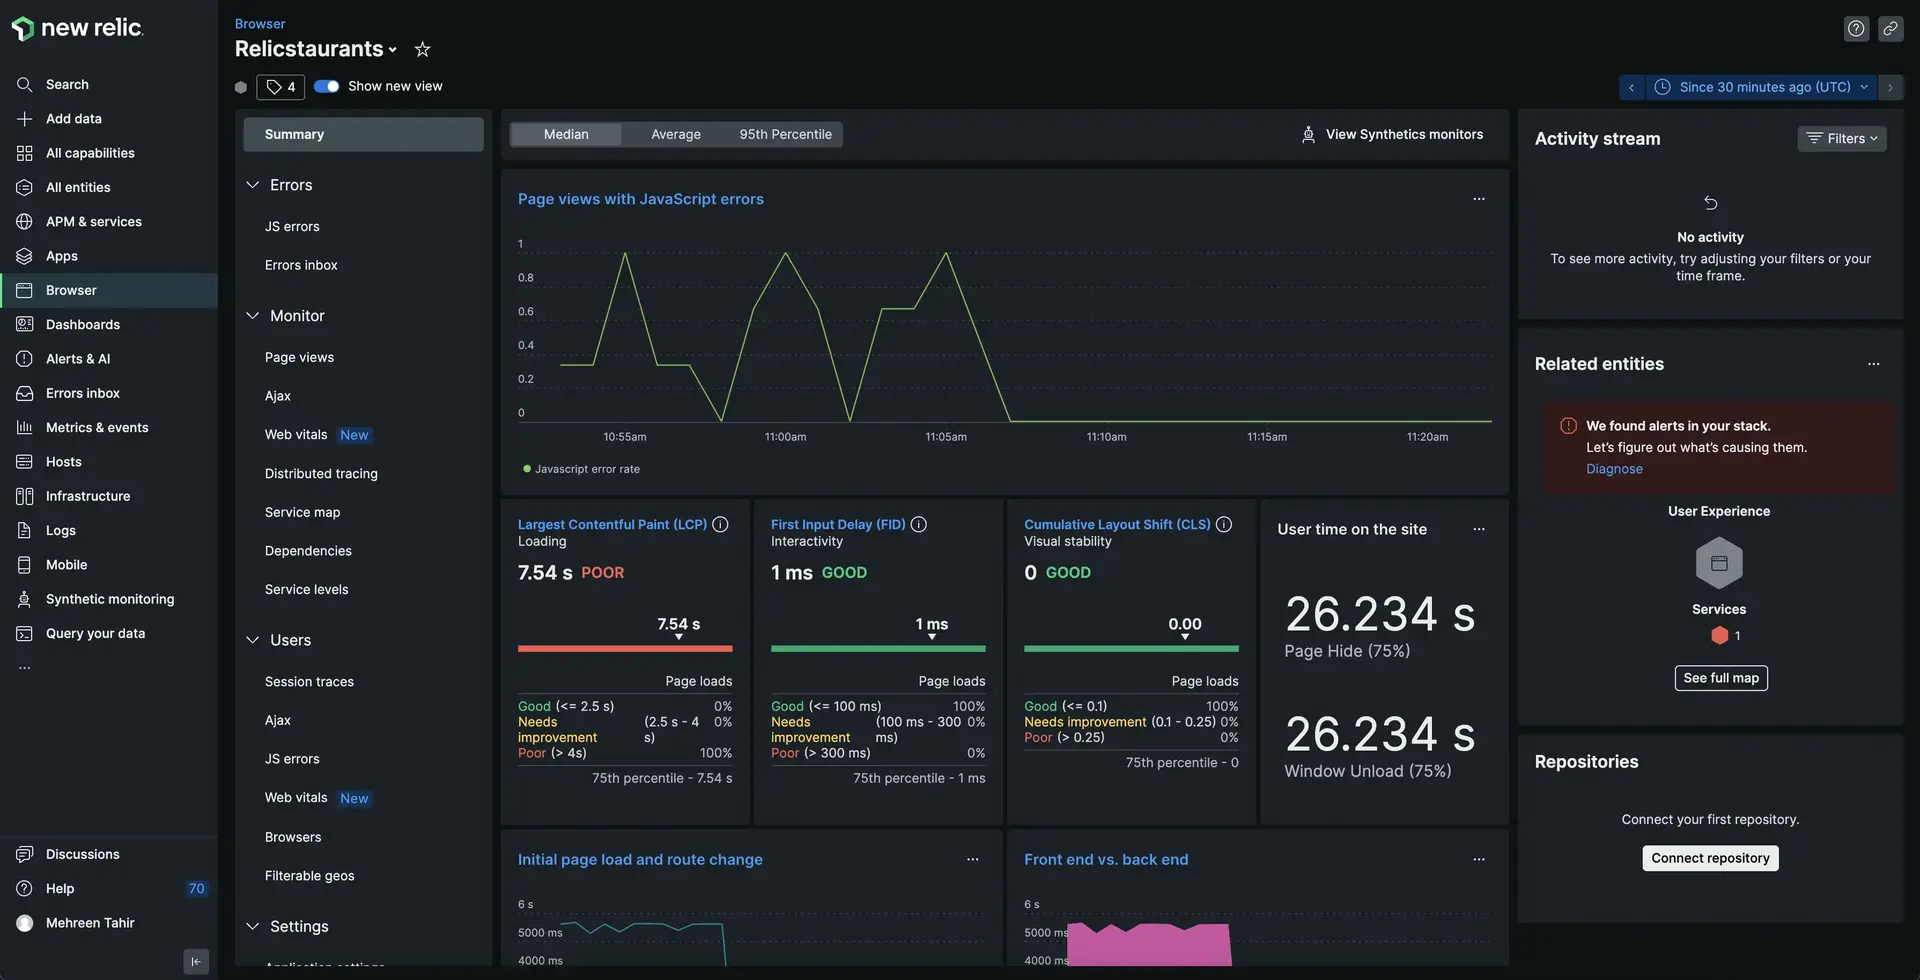The height and width of the screenshot is (980, 1920).
Task: Open Distributed tracing menu item
Action: (321, 474)
